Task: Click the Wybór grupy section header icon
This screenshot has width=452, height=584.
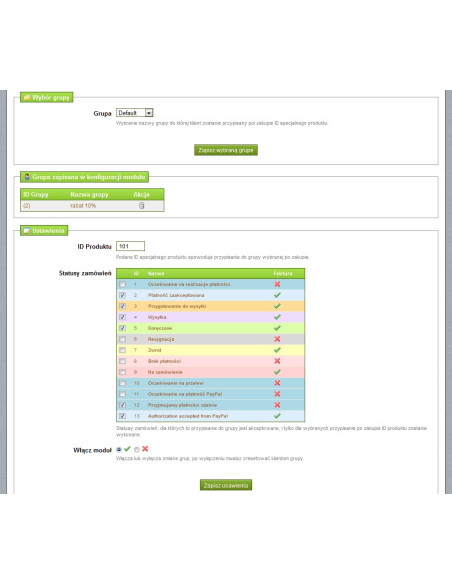Action: [x=26, y=98]
